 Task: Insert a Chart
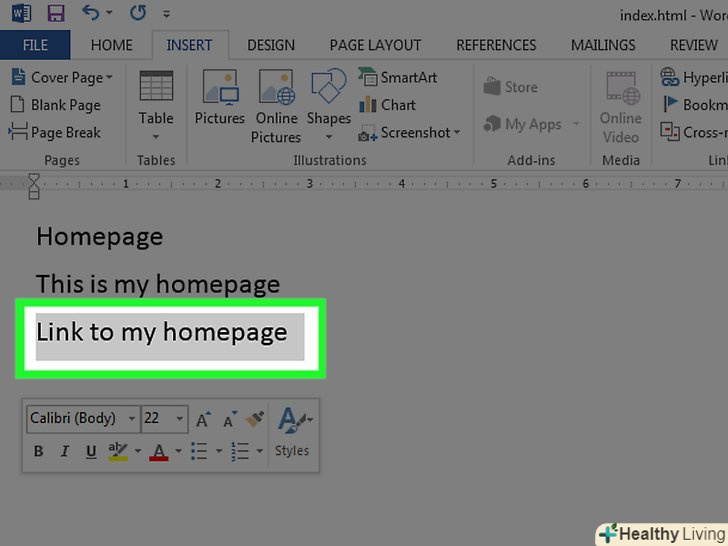(387, 105)
